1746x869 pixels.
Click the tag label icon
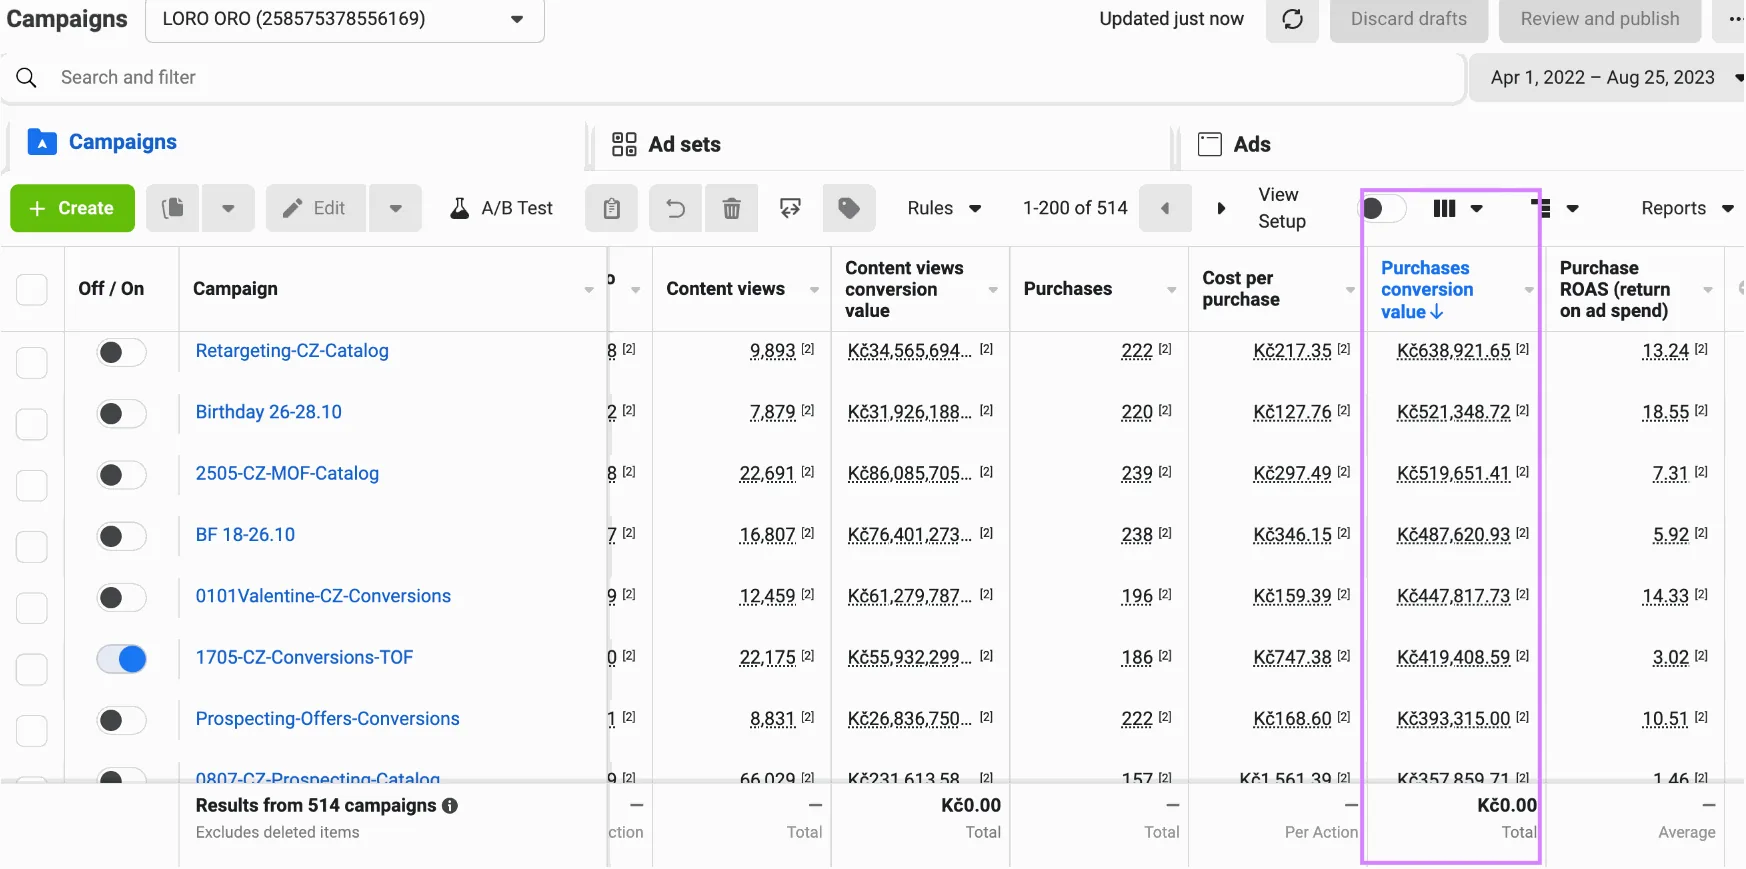tap(849, 208)
